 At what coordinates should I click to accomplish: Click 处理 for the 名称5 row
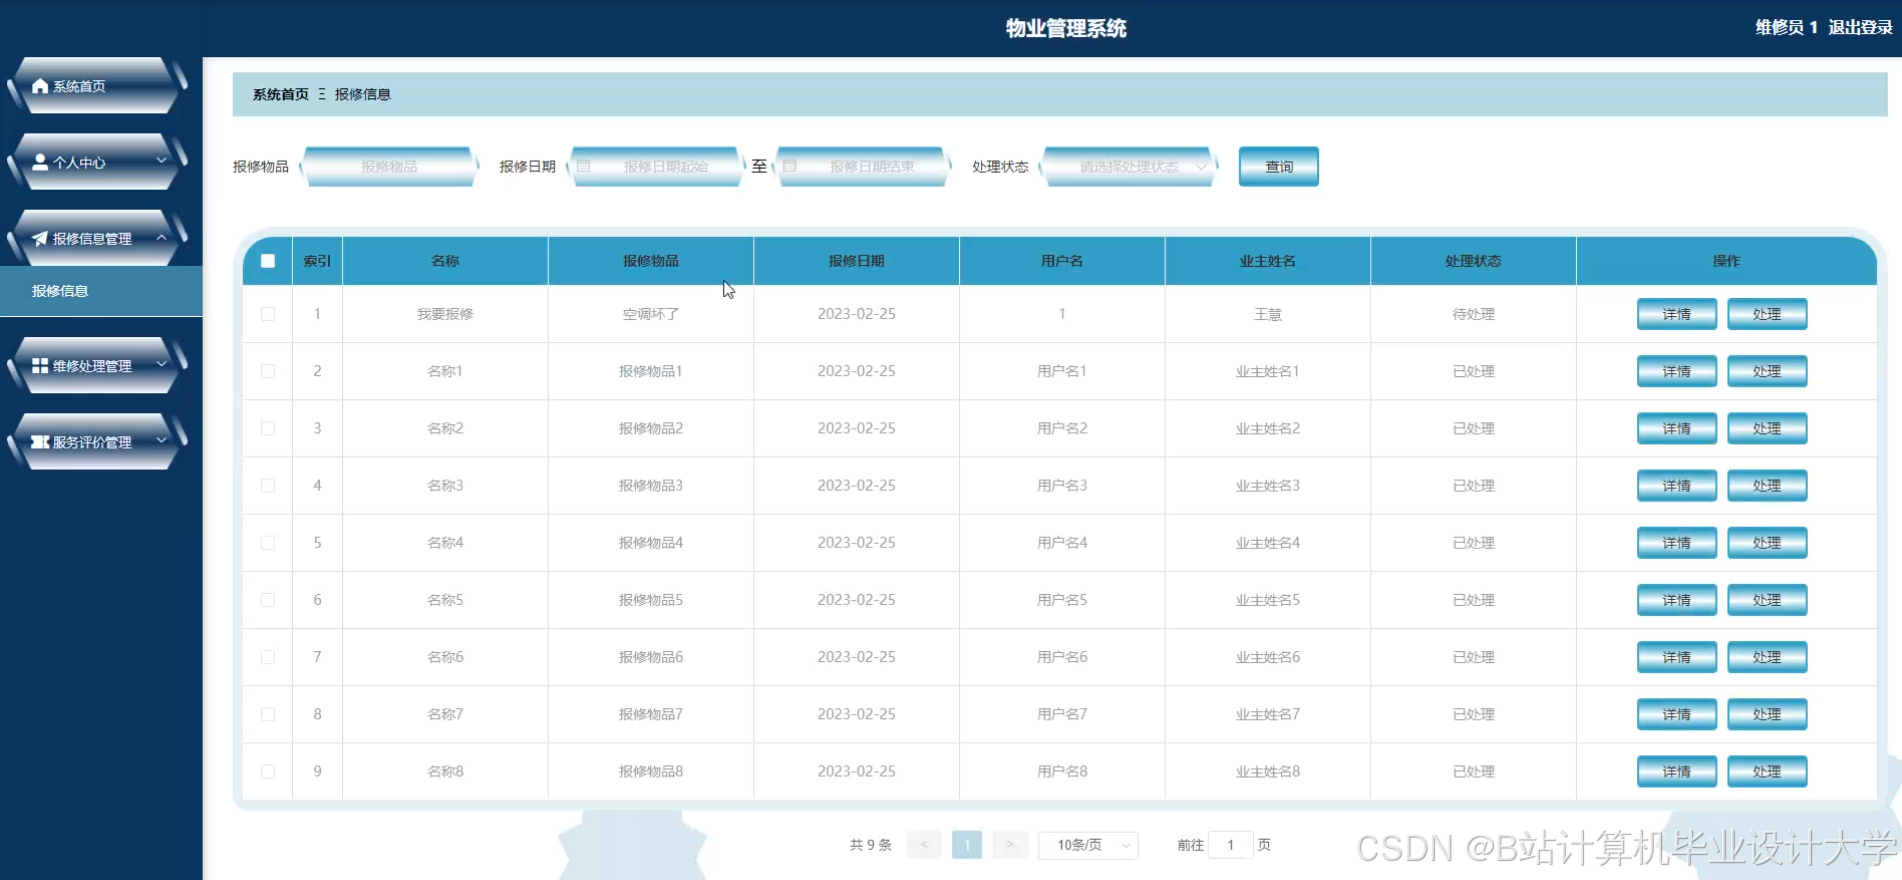1766,600
